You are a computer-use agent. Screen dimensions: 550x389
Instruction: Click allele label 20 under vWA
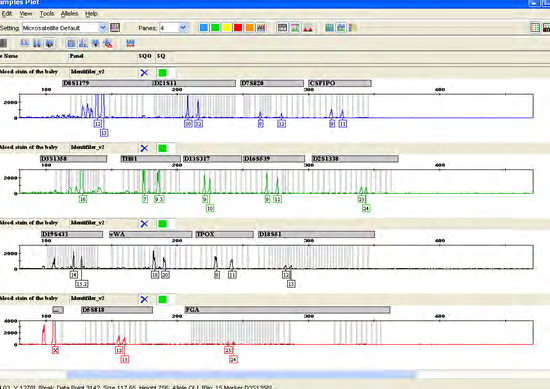point(165,275)
